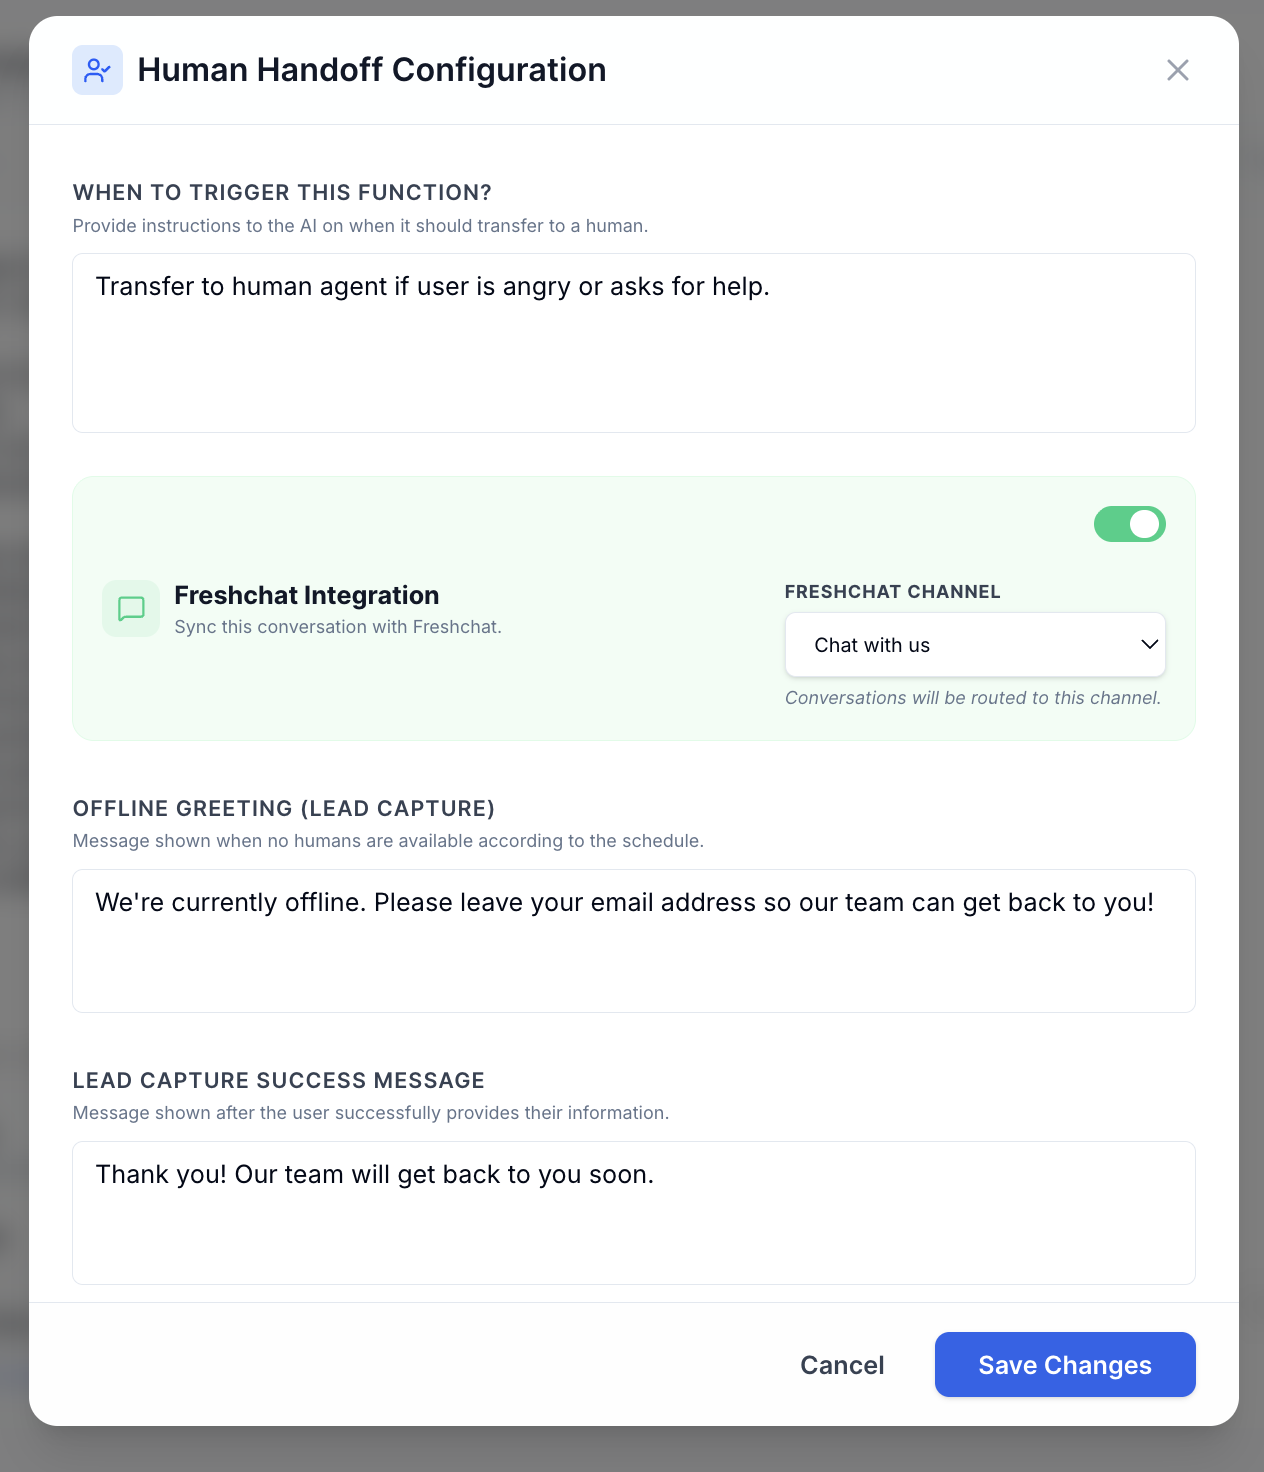Viewport: 1264px width, 1472px height.
Task: Click the green chat bubble icon beside Freshchat Integration
Action: coord(130,607)
